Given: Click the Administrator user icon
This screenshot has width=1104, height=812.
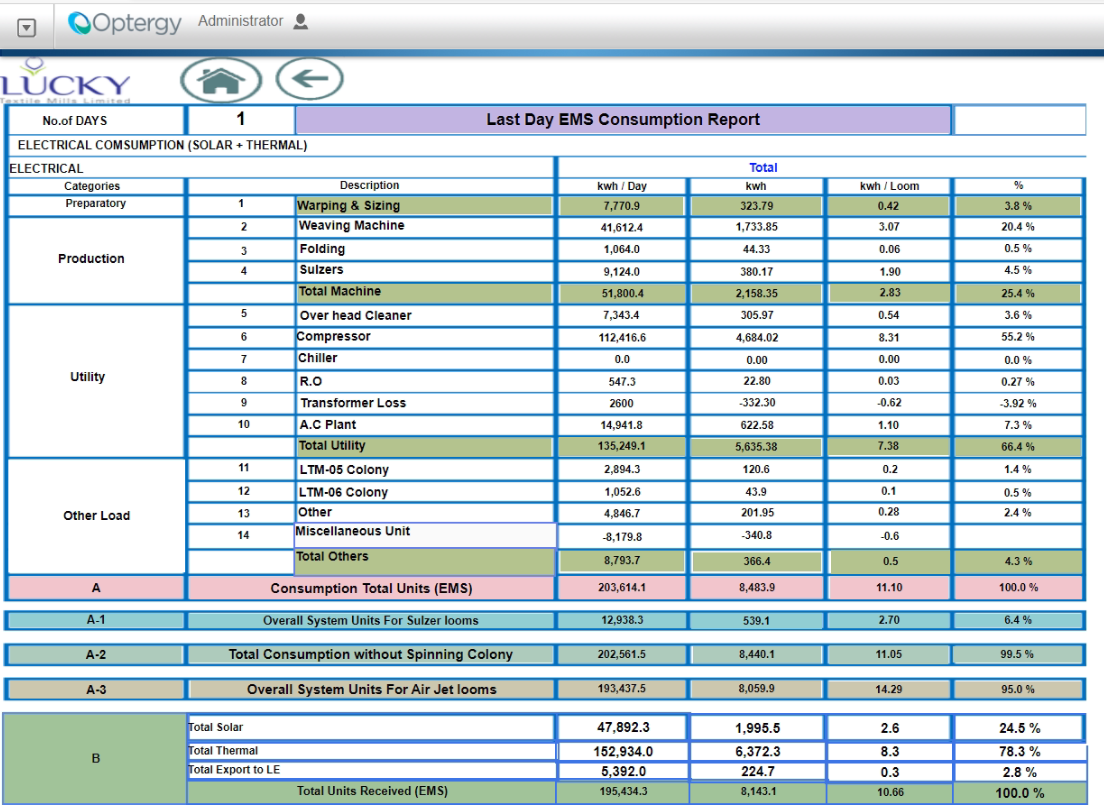Looking at the screenshot, I should point(301,21).
